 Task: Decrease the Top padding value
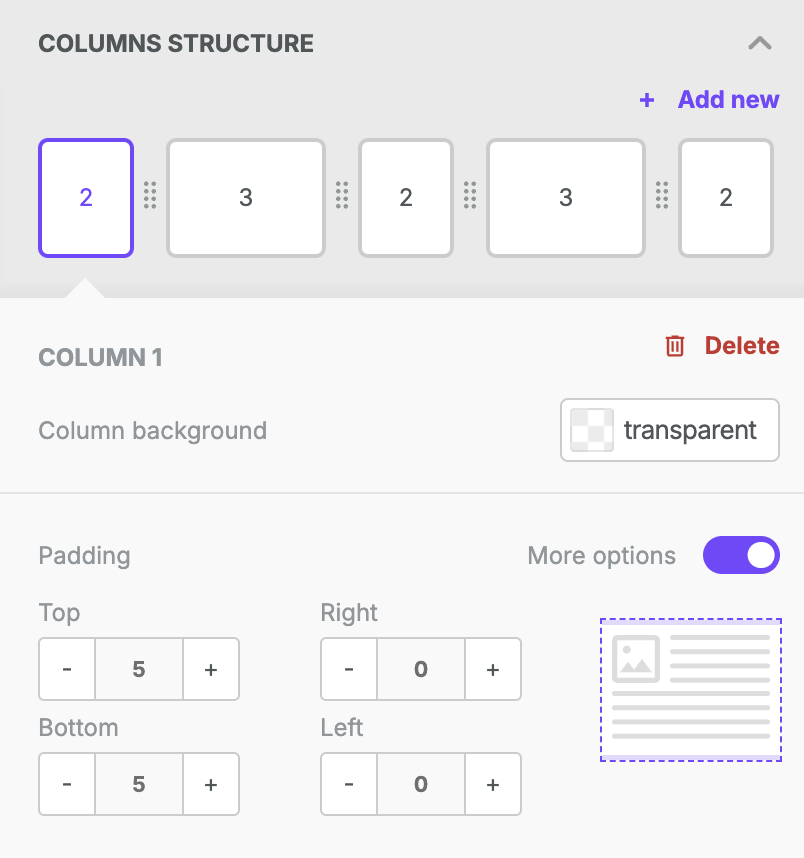pyautogui.click(x=67, y=669)
